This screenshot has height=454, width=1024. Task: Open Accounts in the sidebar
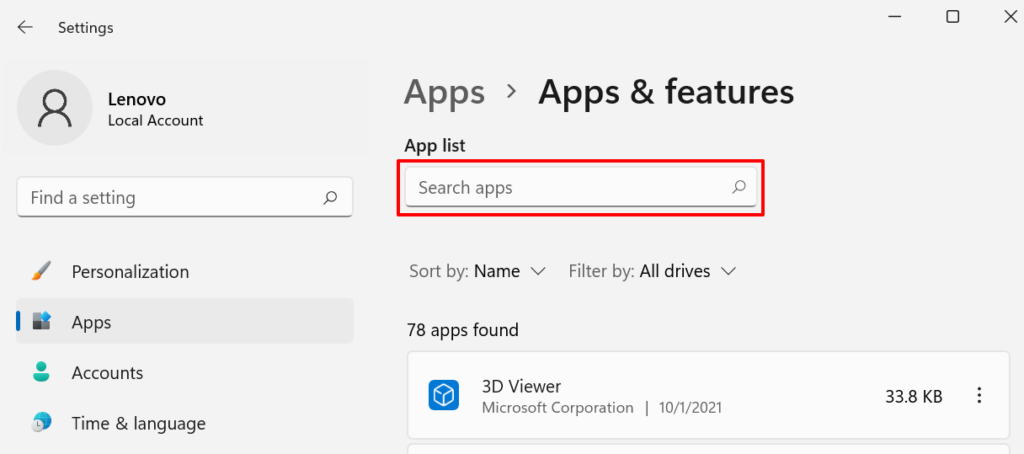pyautogui.click(x=107, y=373)
